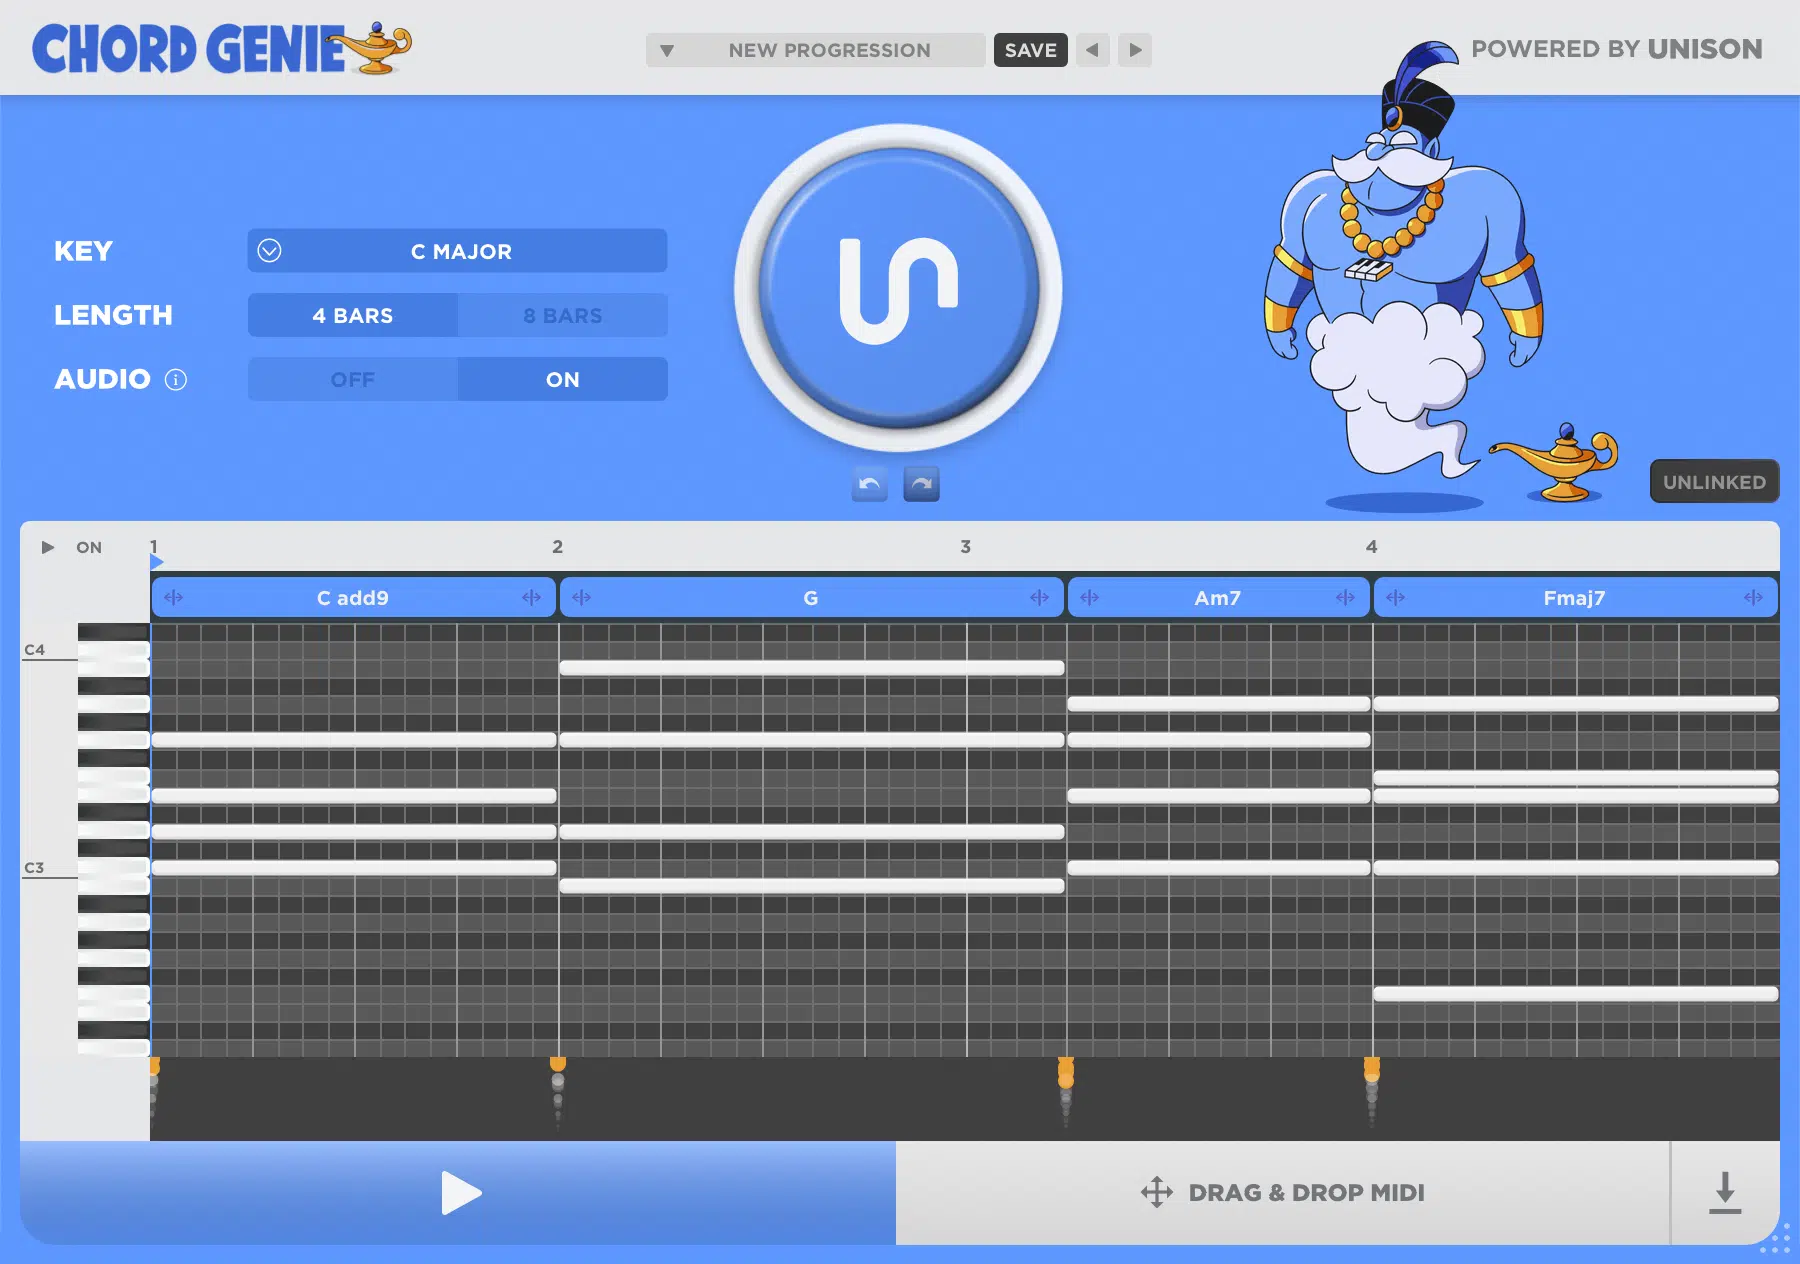Click bar 3 marker on the ruler

coord(966,547)
